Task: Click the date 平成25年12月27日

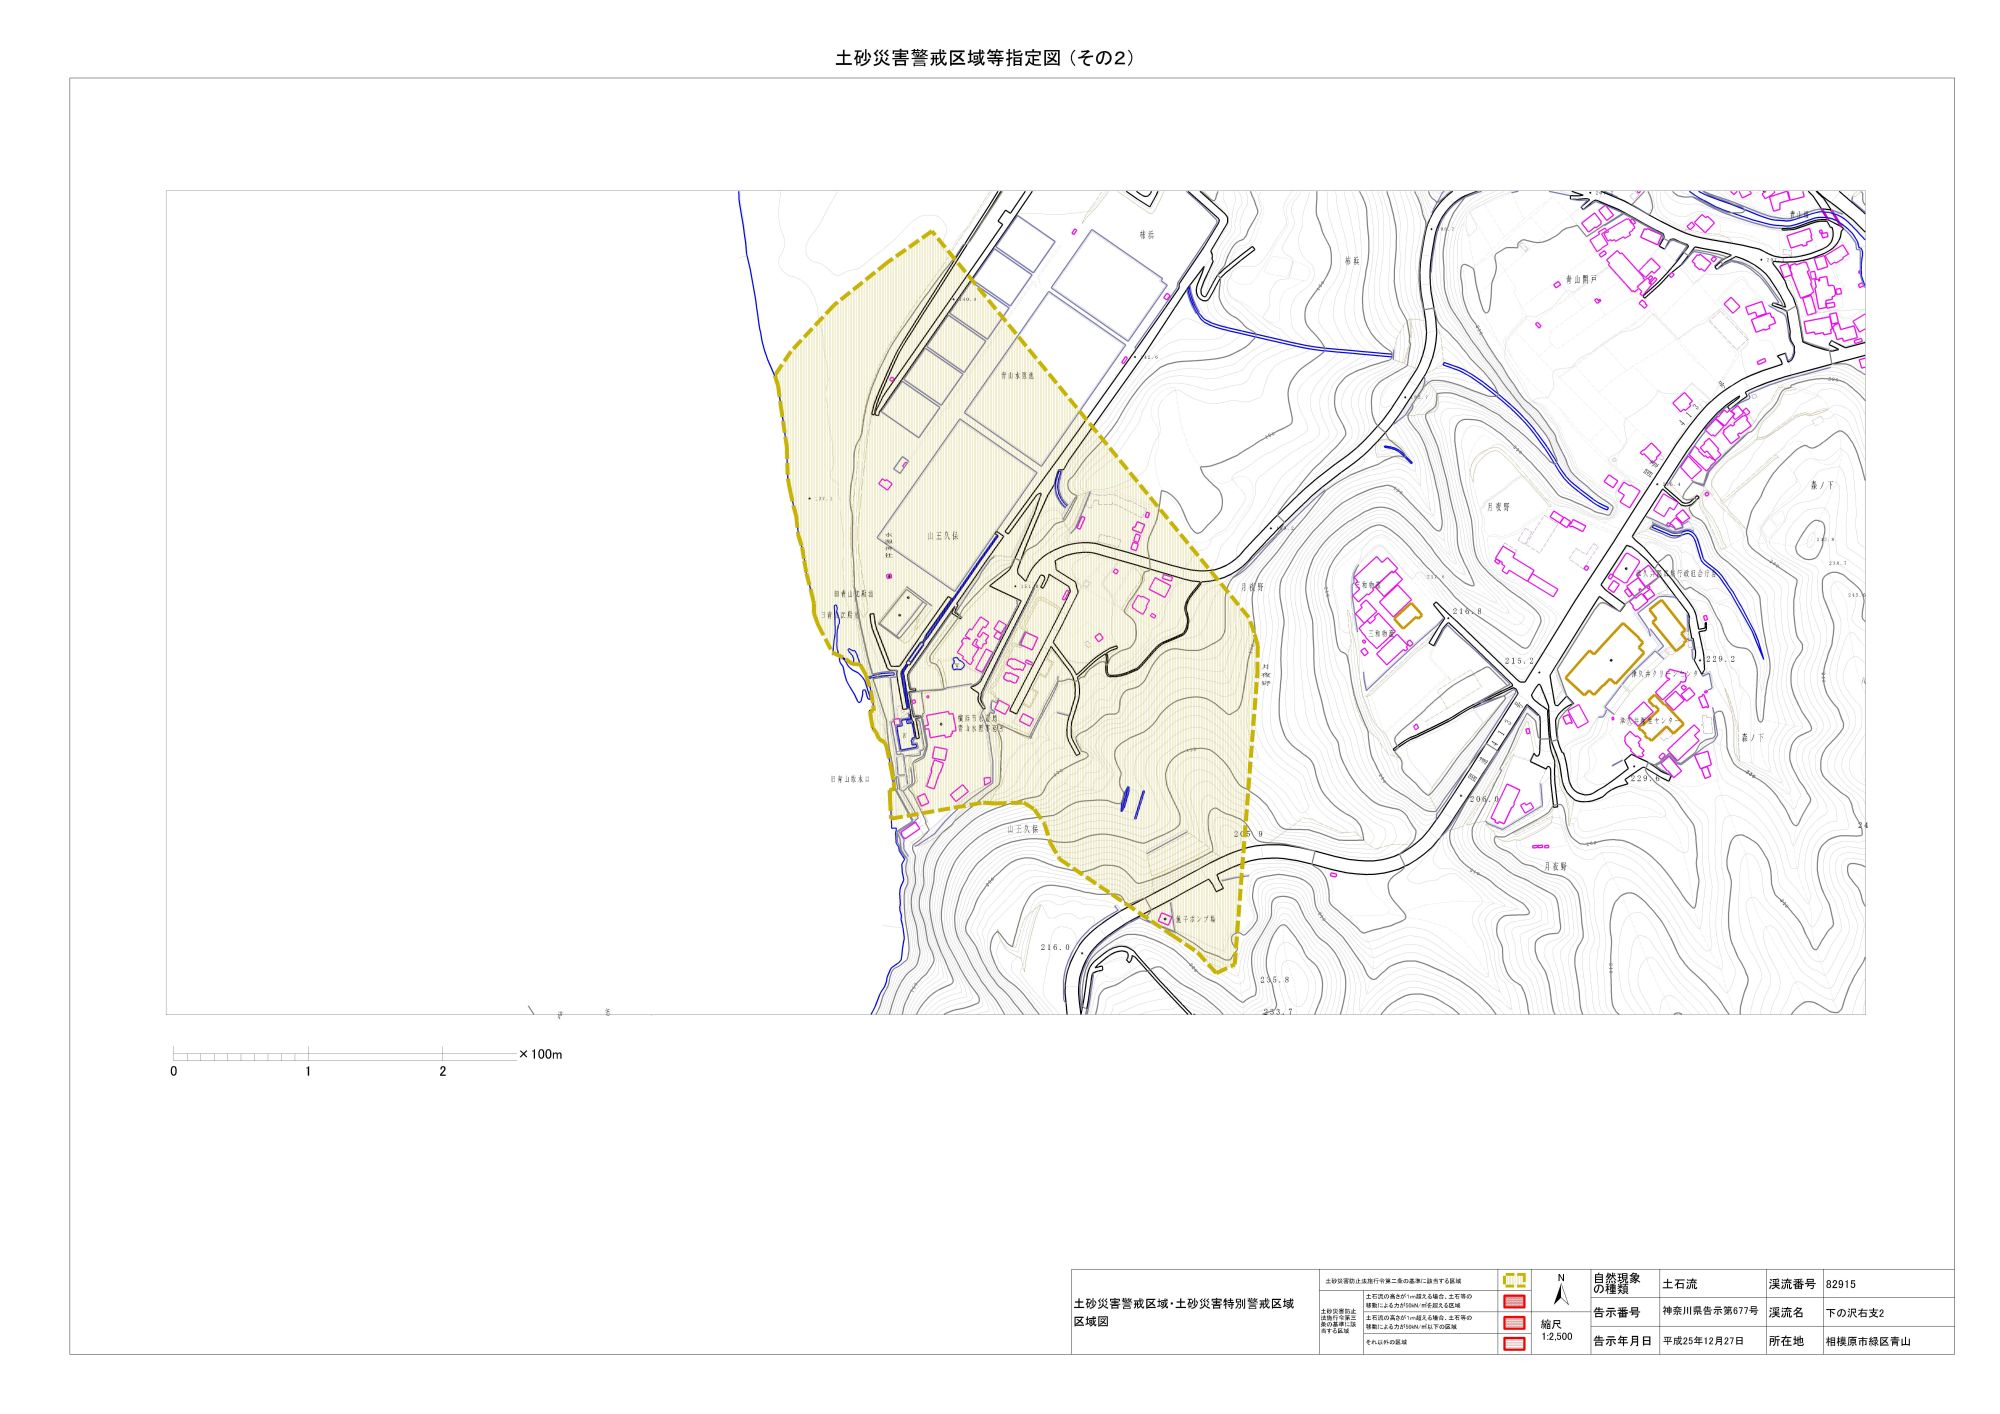Action: 1703,1341
